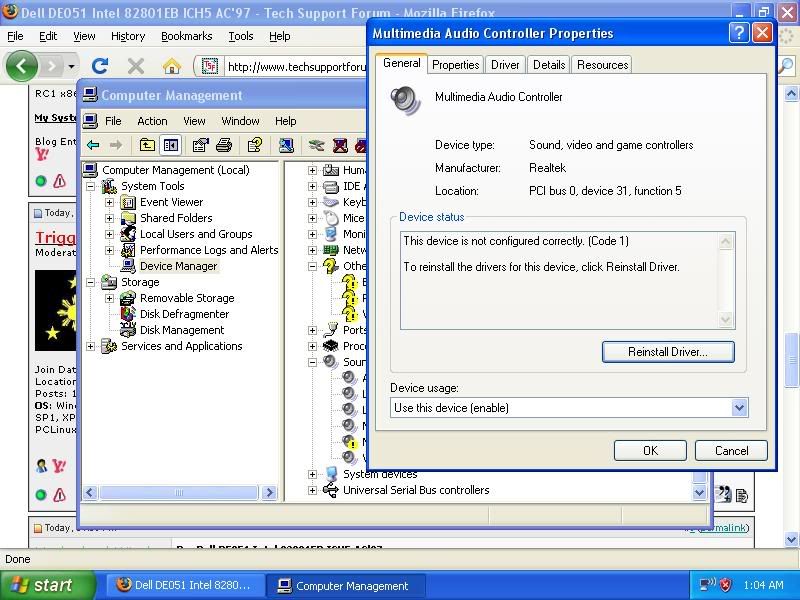Click Computer Management taskbar button
800x600 pixels.
(346, 585)
